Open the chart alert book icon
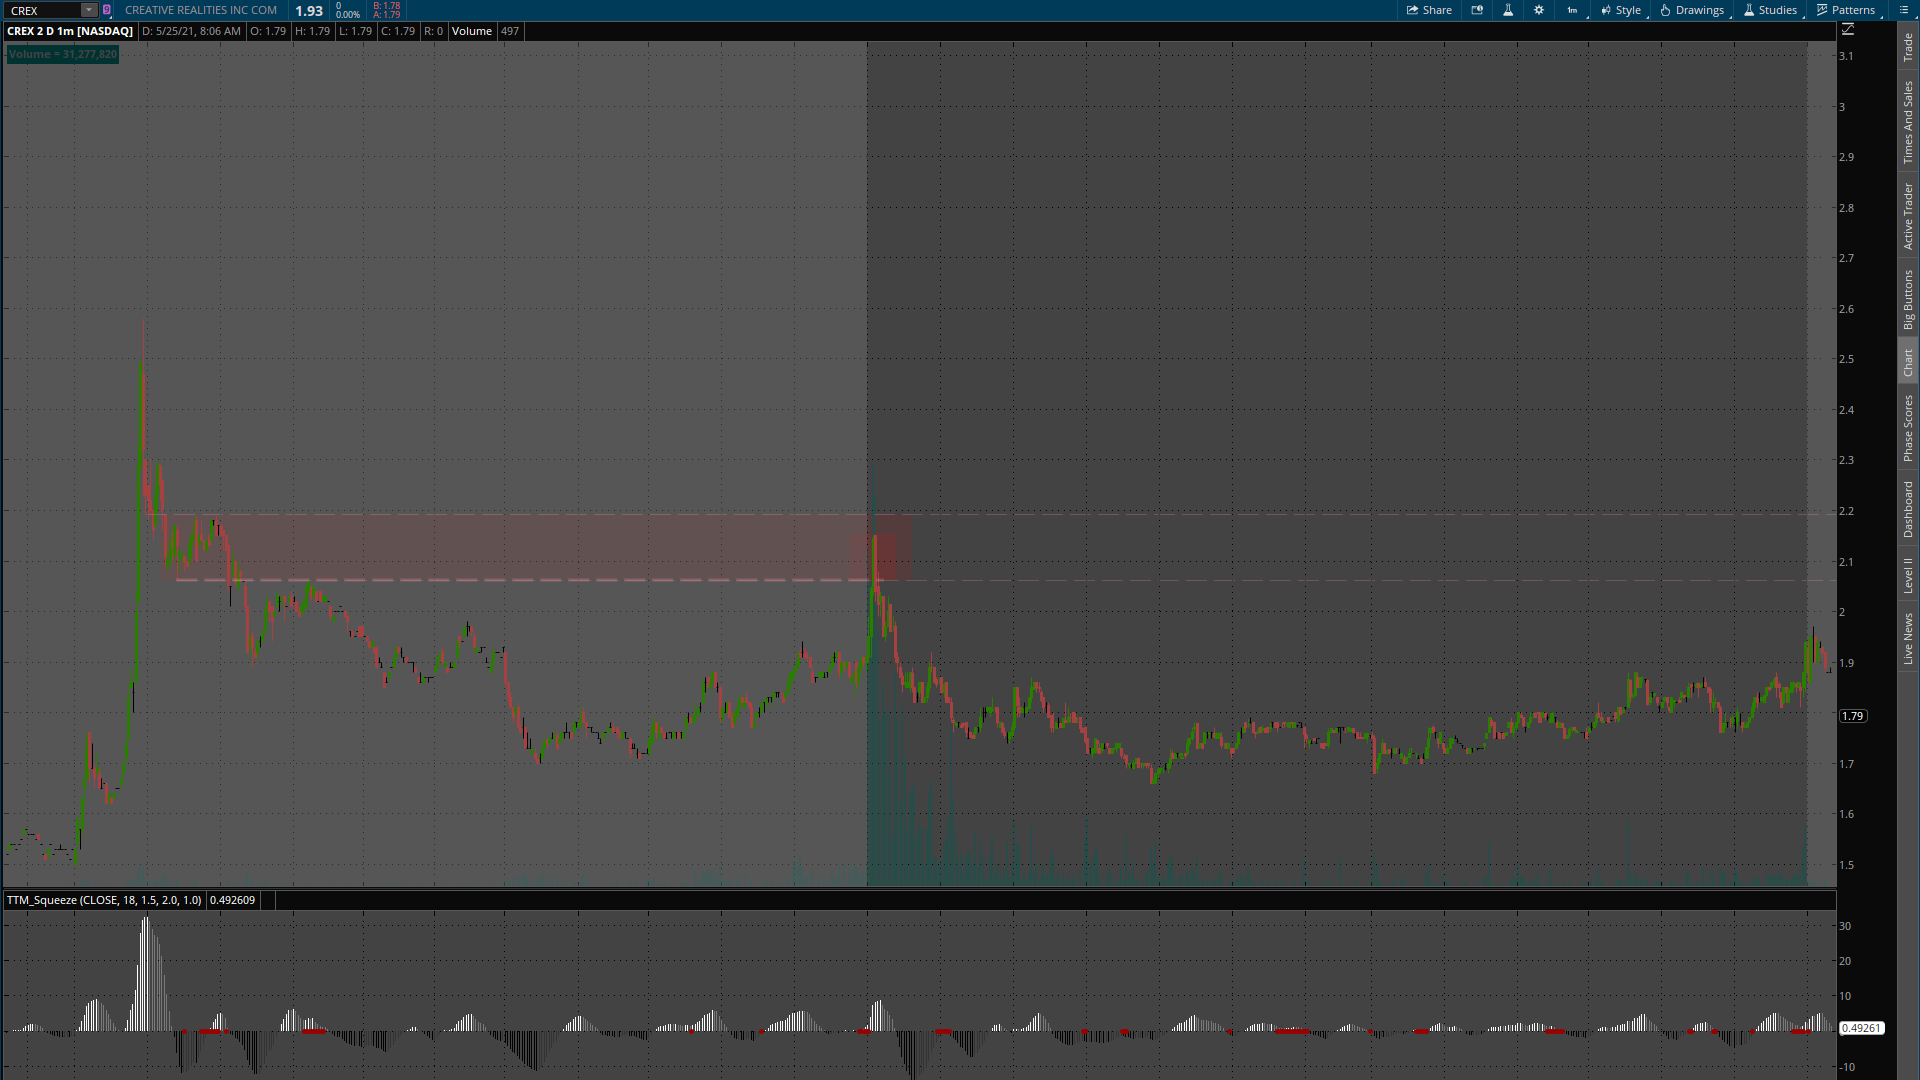Screen dimensions: 1920x1080 pos(1477,10)
